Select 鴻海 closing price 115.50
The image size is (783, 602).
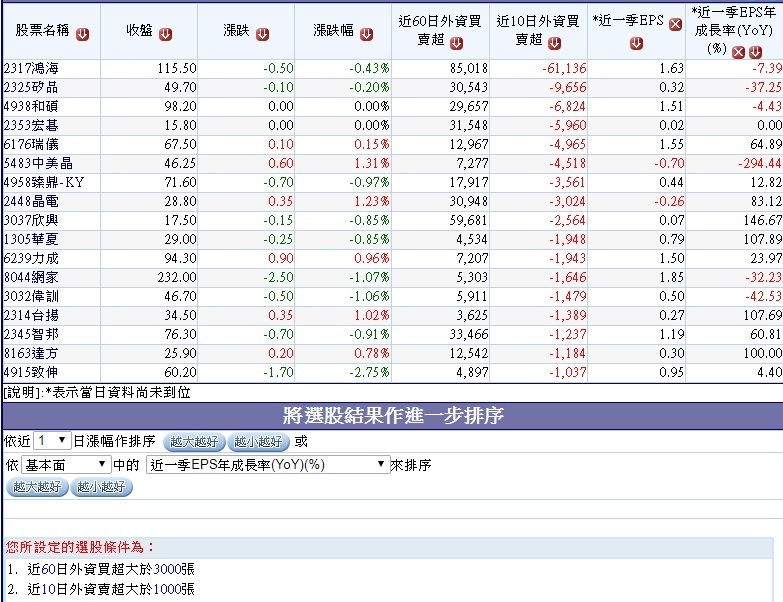(177, 68)
